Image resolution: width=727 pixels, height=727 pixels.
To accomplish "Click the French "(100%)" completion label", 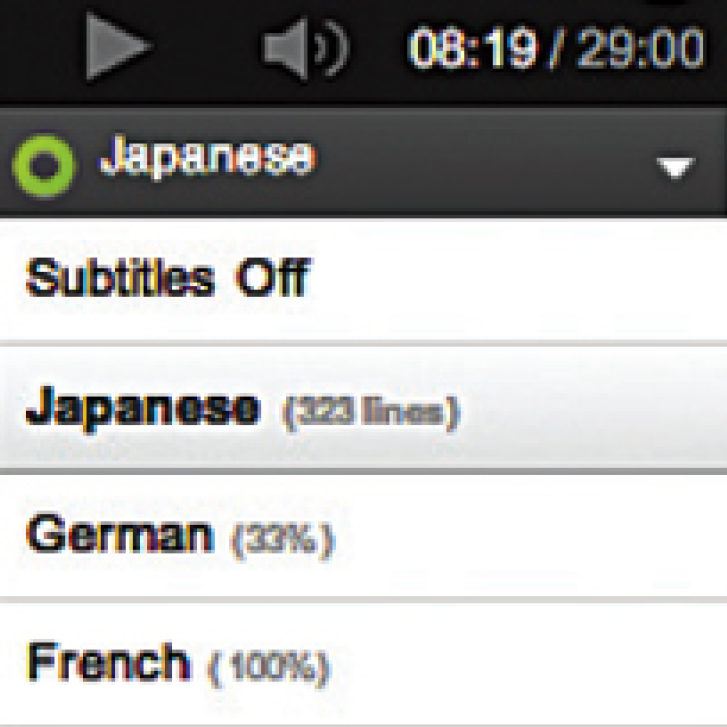I will pyautogui.click(x=268, y=665).
